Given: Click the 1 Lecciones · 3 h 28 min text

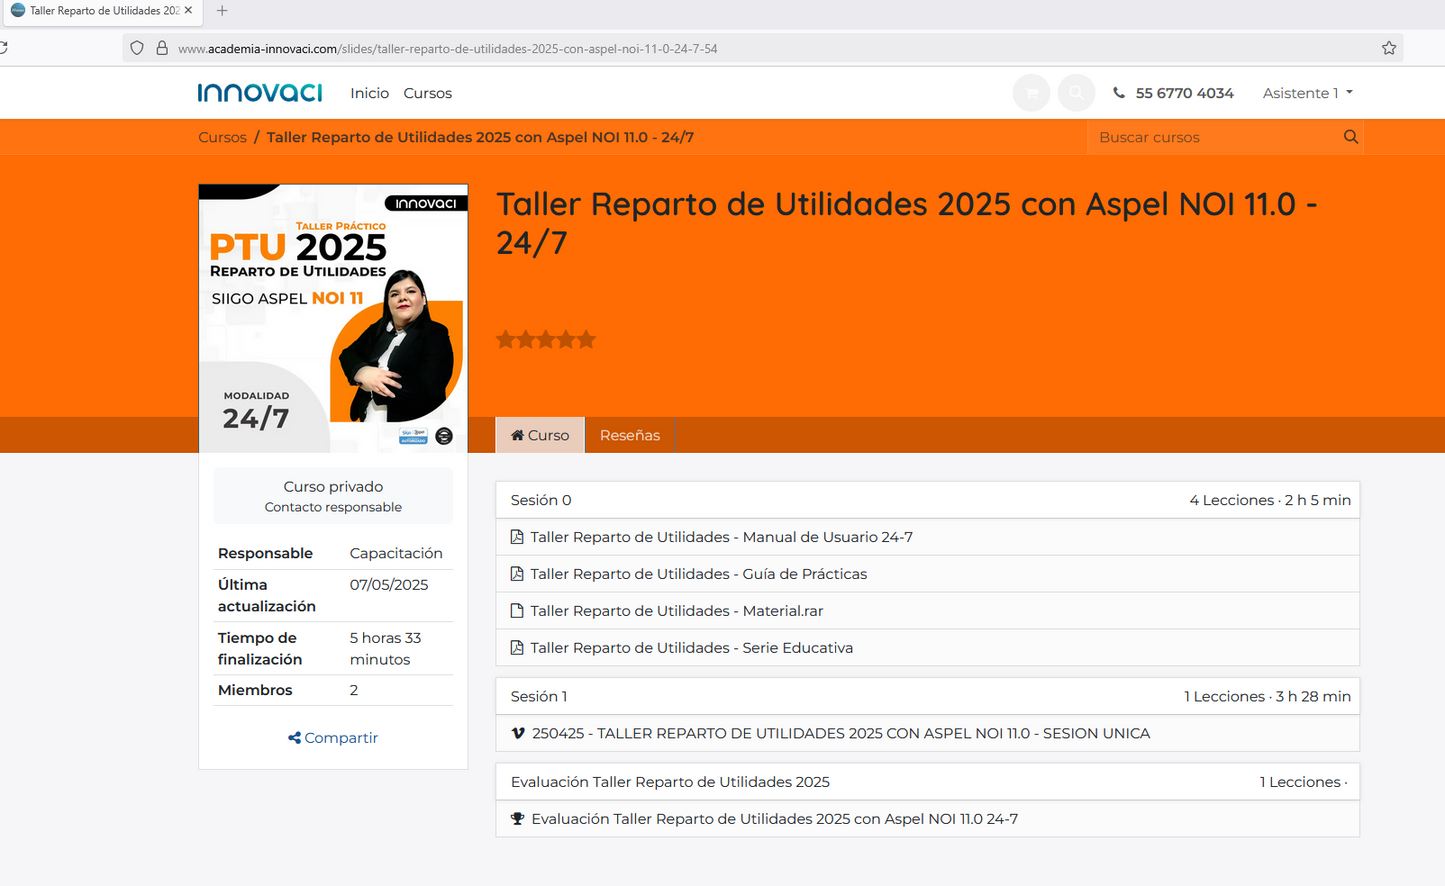Looking at the screenshot, I should pyautogui.click(x=1267, y=696).
